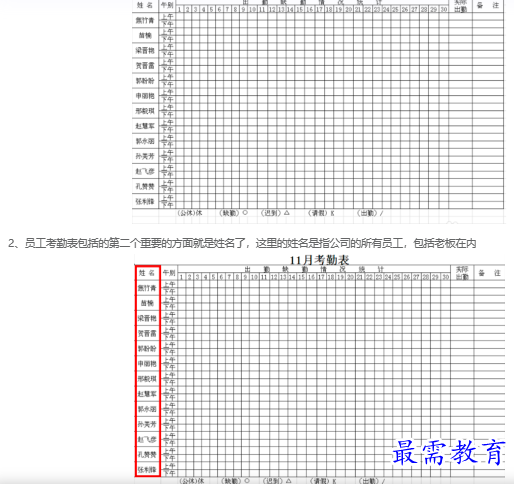514x484 pixels.
Task: Click name 贺晋雷 in the red-outlined column
Action: coord(147,333)
